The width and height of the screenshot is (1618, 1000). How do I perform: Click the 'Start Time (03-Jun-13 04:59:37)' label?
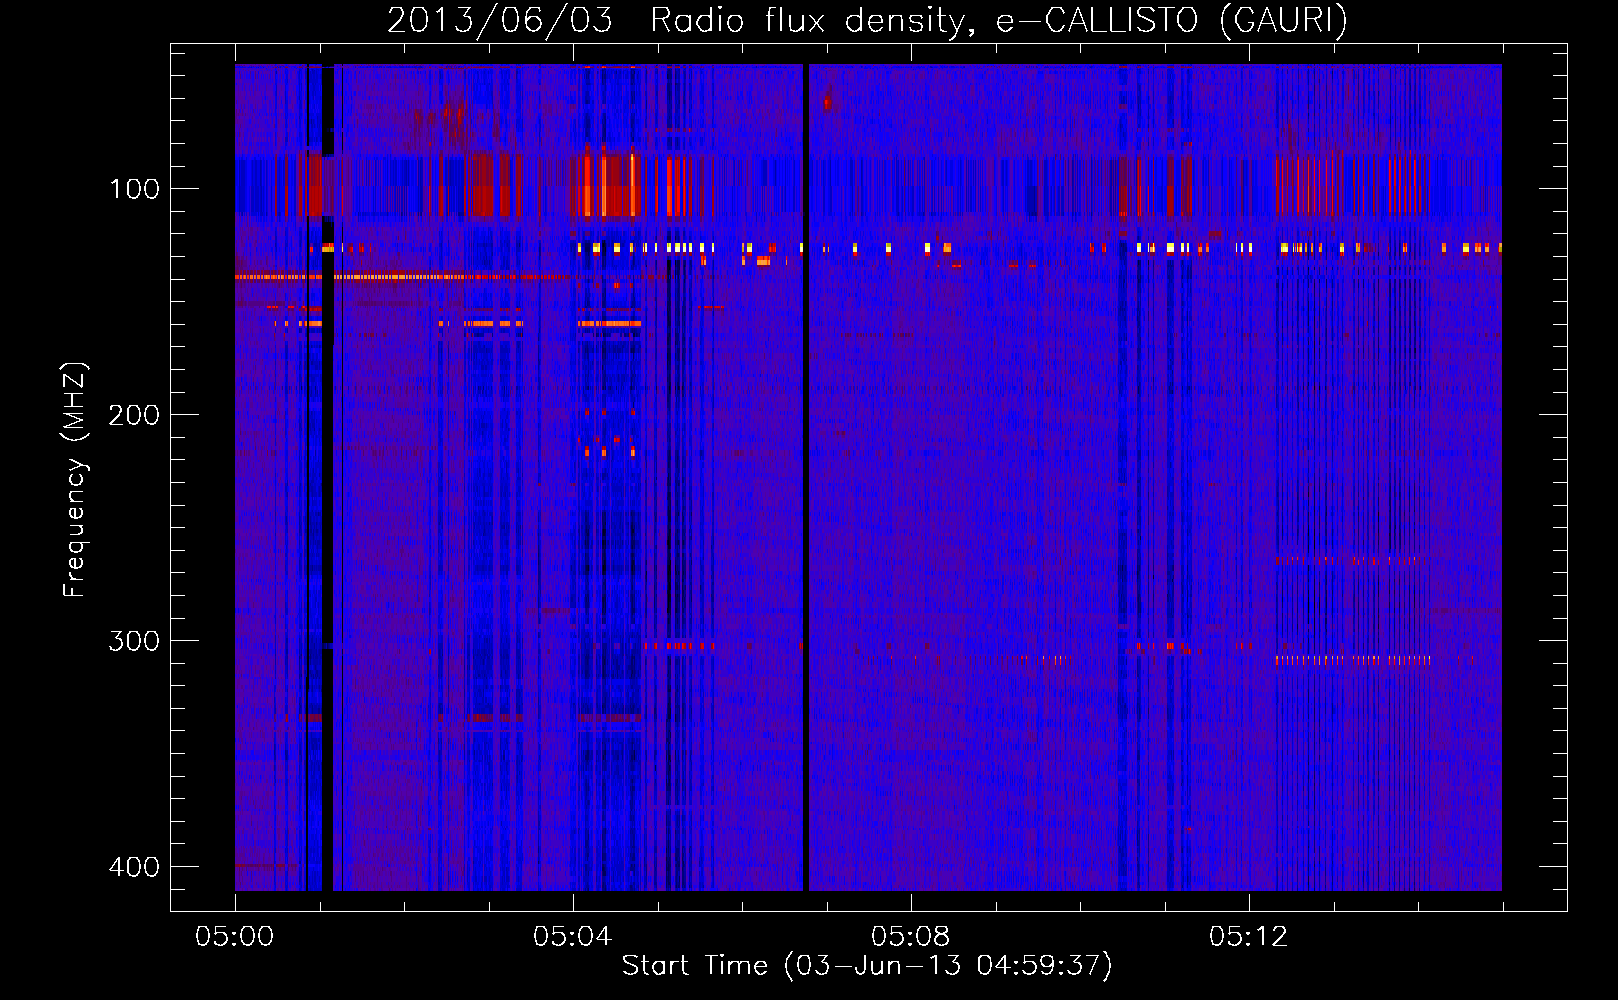click(x=867, y=966)
